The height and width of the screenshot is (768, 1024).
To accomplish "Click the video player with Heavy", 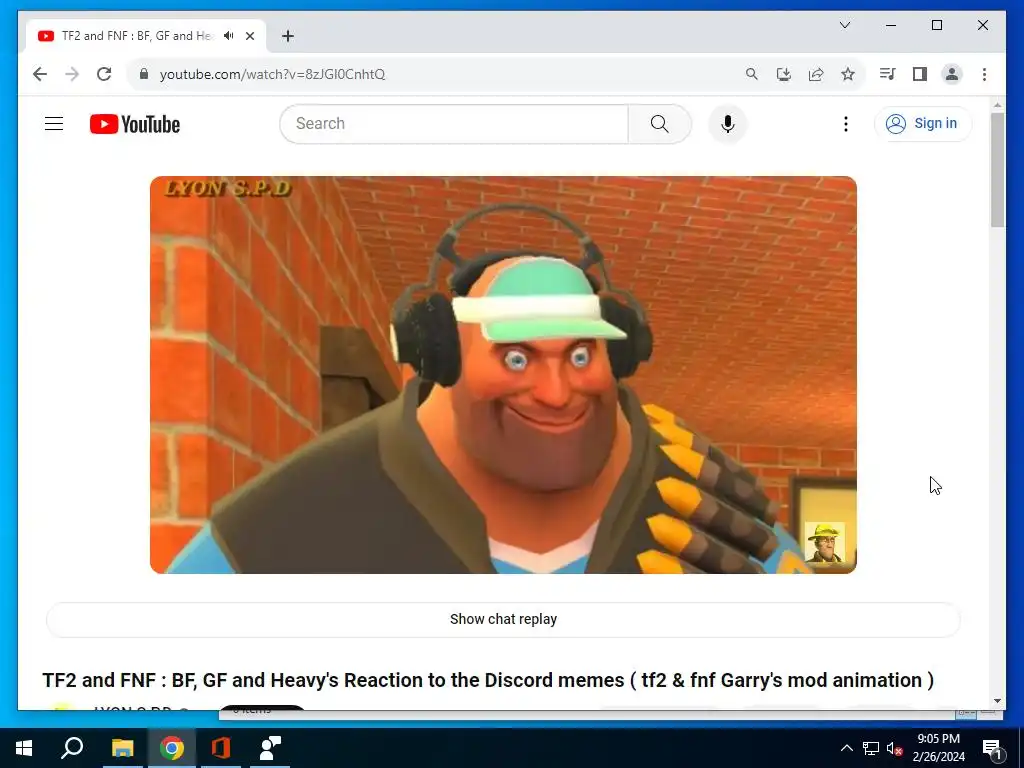I will click(503, 375).
